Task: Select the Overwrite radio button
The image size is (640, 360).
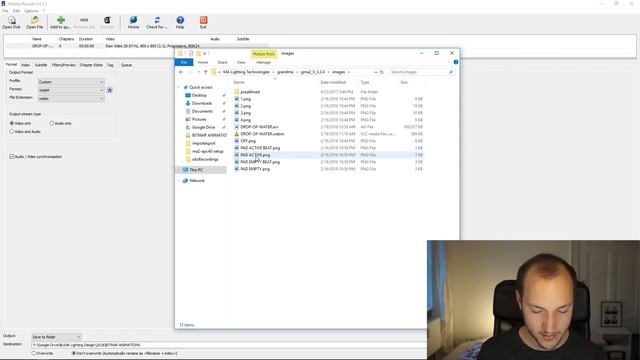Action: coord(34,353)
